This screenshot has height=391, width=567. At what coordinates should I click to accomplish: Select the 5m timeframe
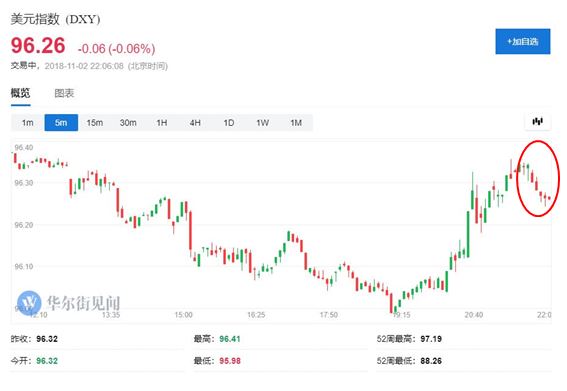coord(61,123)
